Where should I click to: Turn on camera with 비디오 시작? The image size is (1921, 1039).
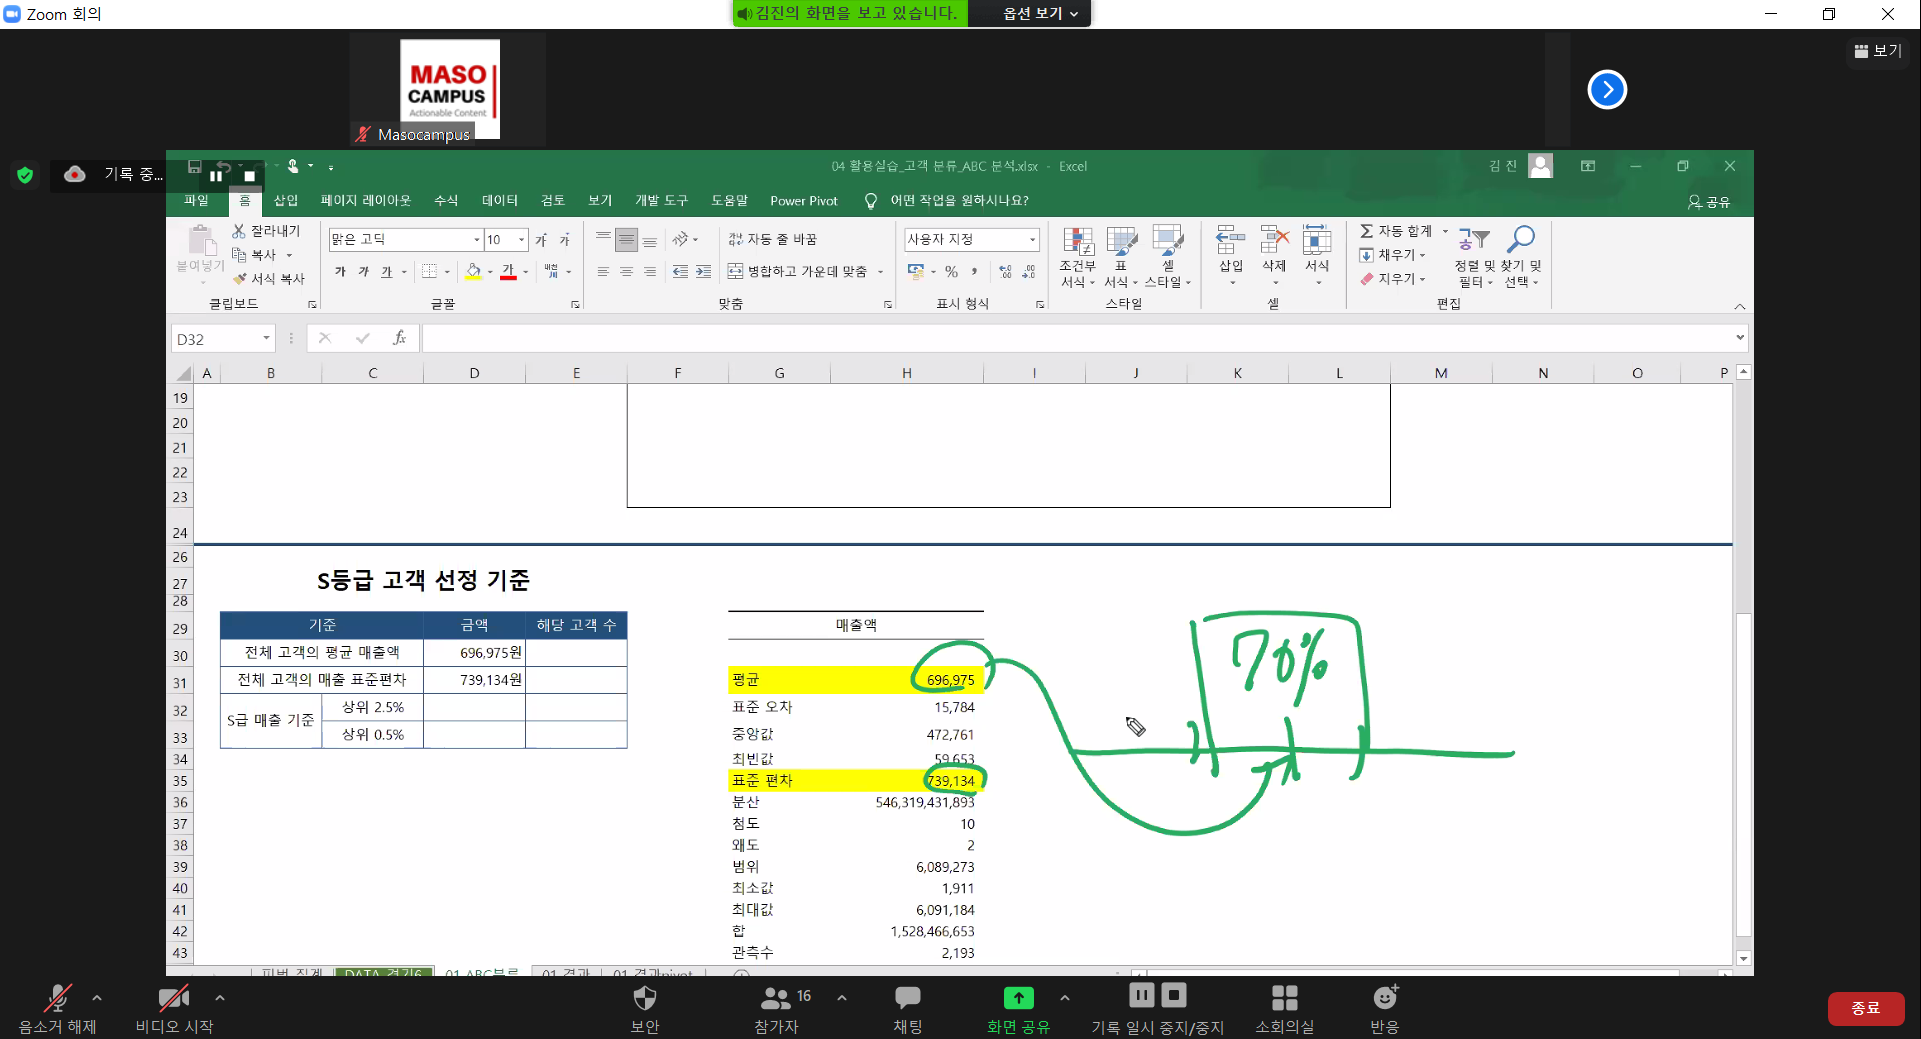(x=174, y=1008)
